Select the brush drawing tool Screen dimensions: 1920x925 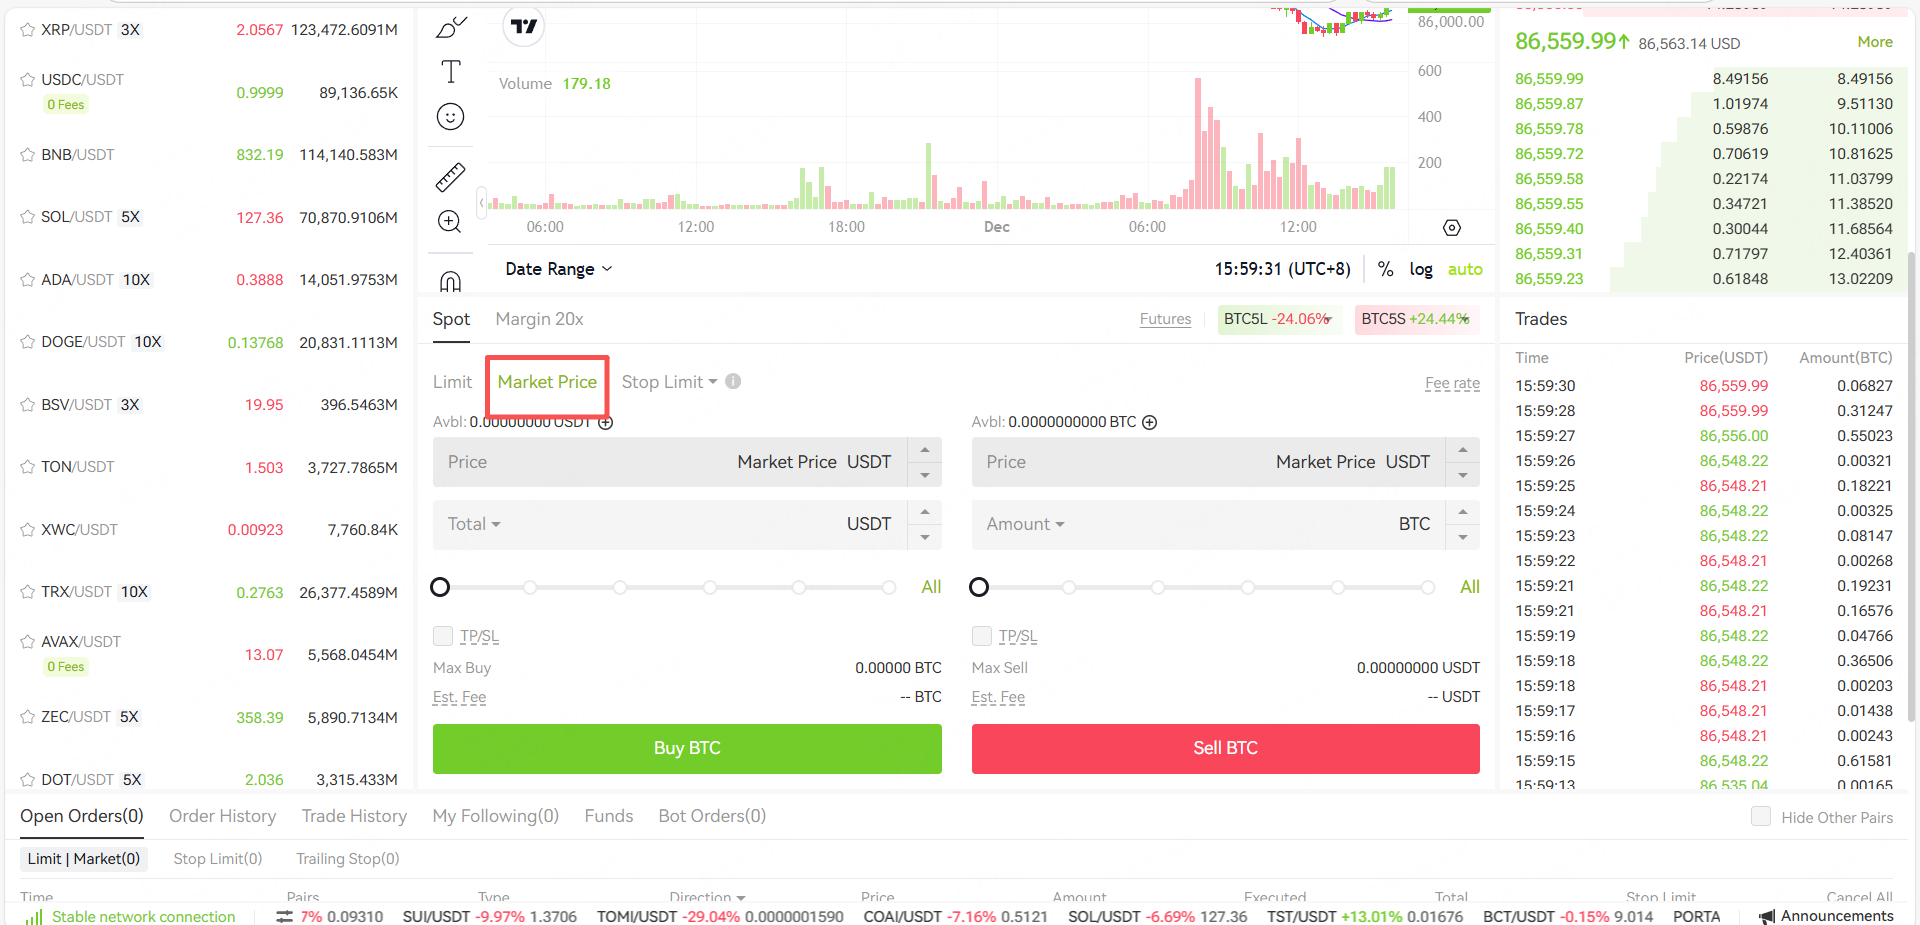451,27
